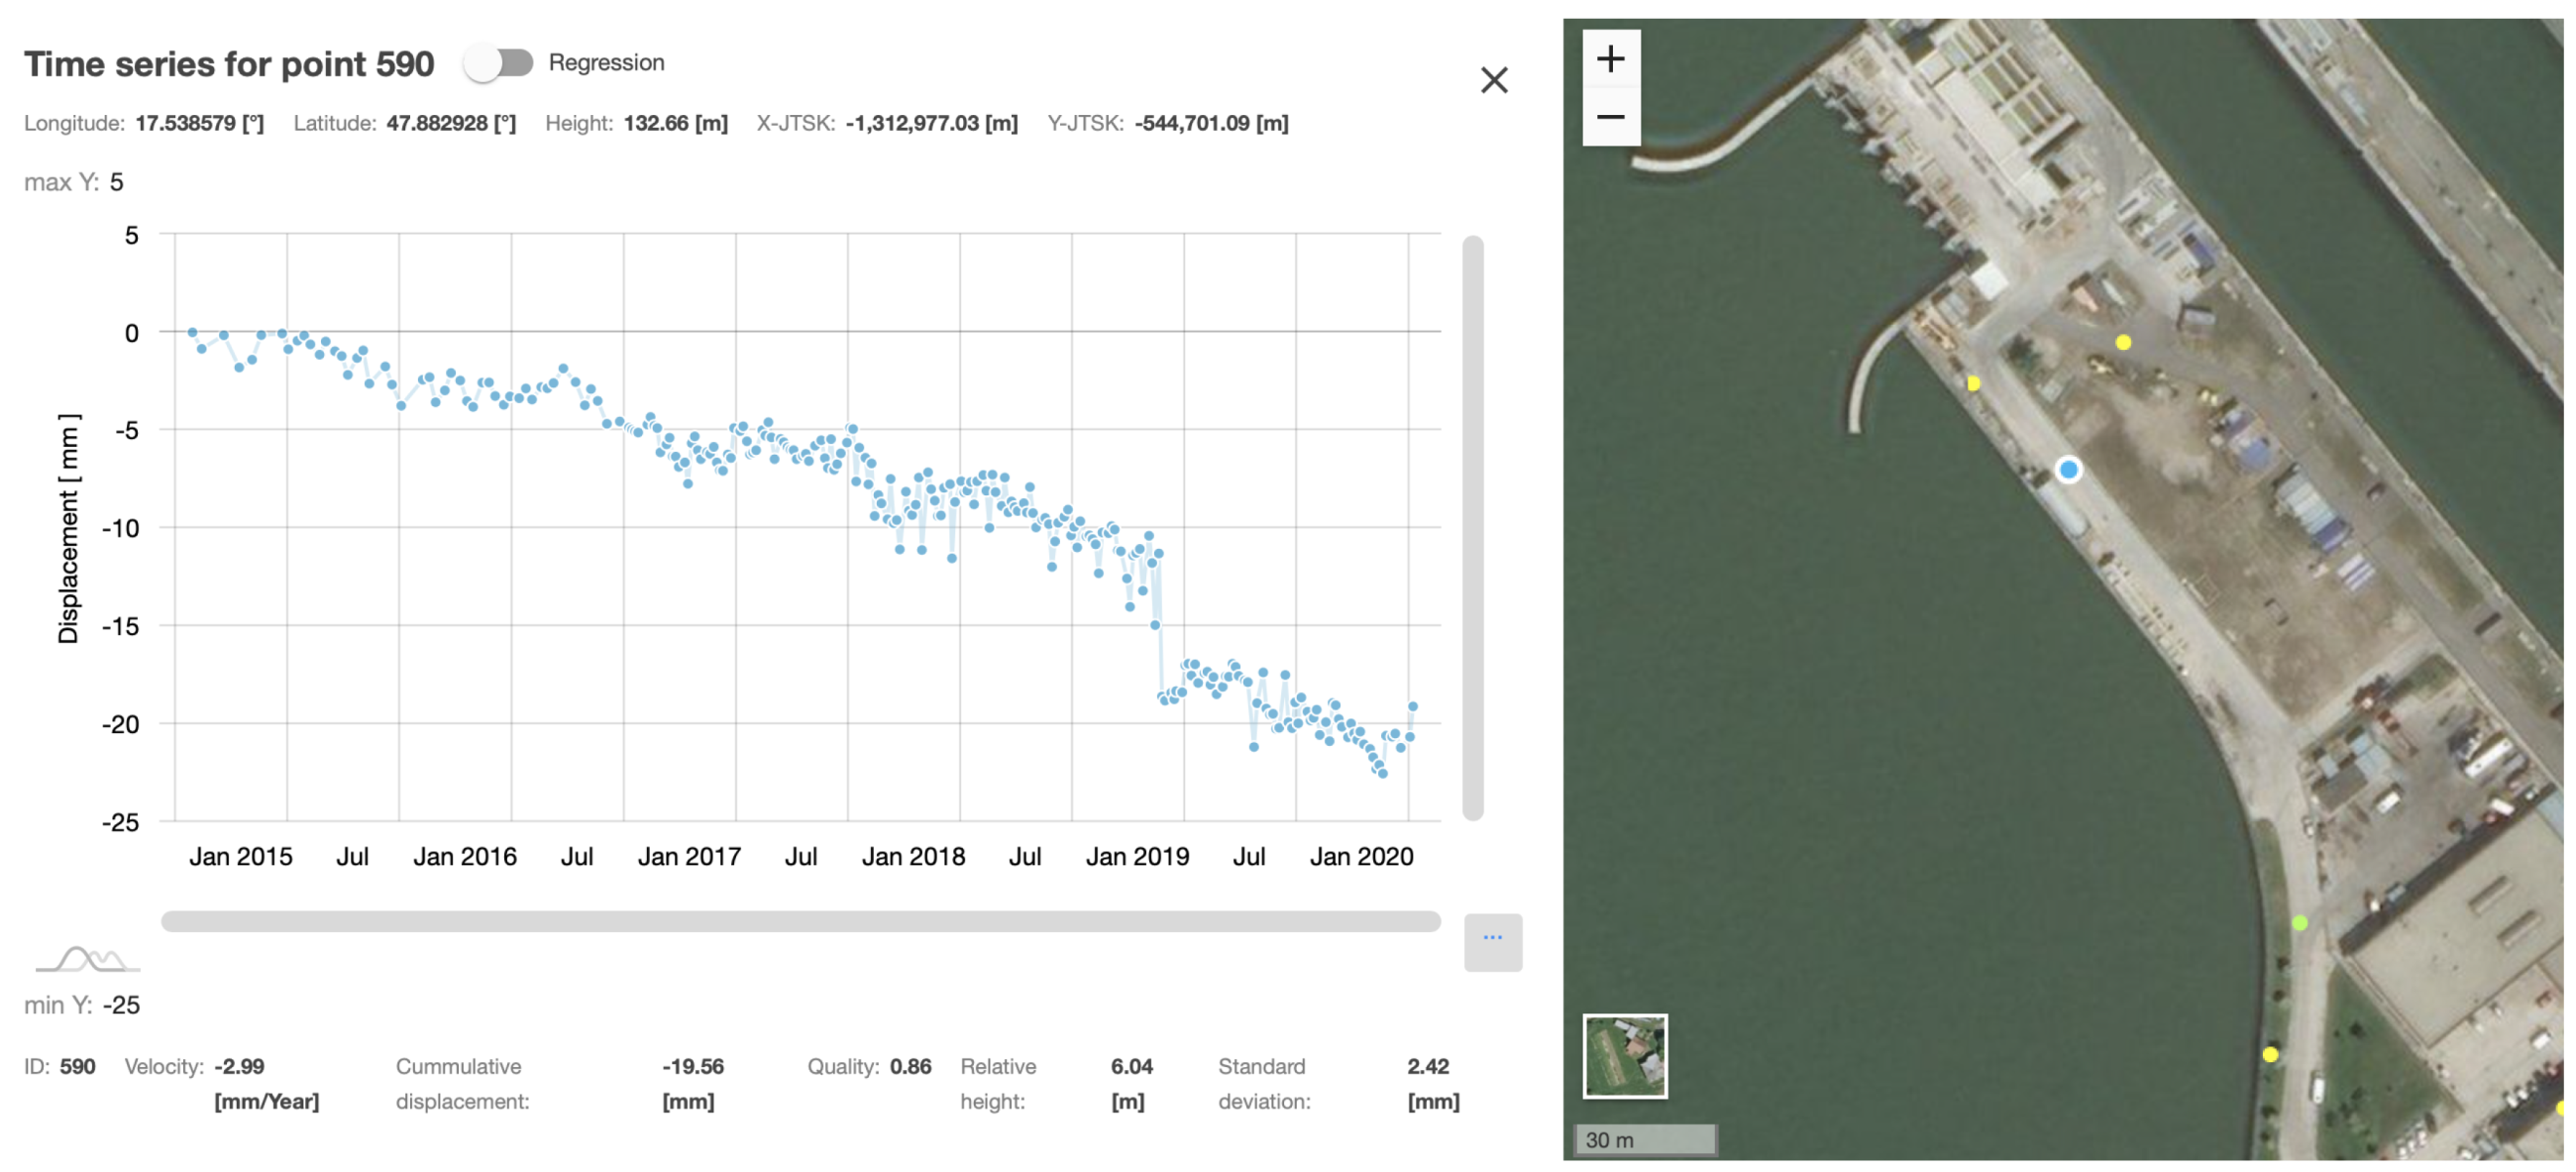This screenshot has height=1172, width=2576.
Task: Select the blue highlighted map point
Action: (2068, 469)
